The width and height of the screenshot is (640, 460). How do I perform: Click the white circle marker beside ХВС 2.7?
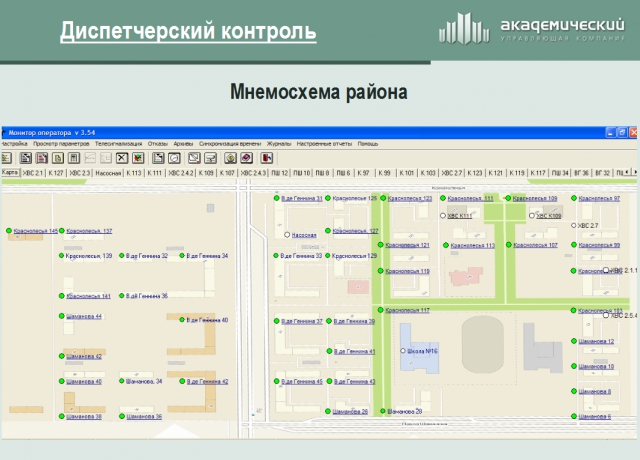573,225
